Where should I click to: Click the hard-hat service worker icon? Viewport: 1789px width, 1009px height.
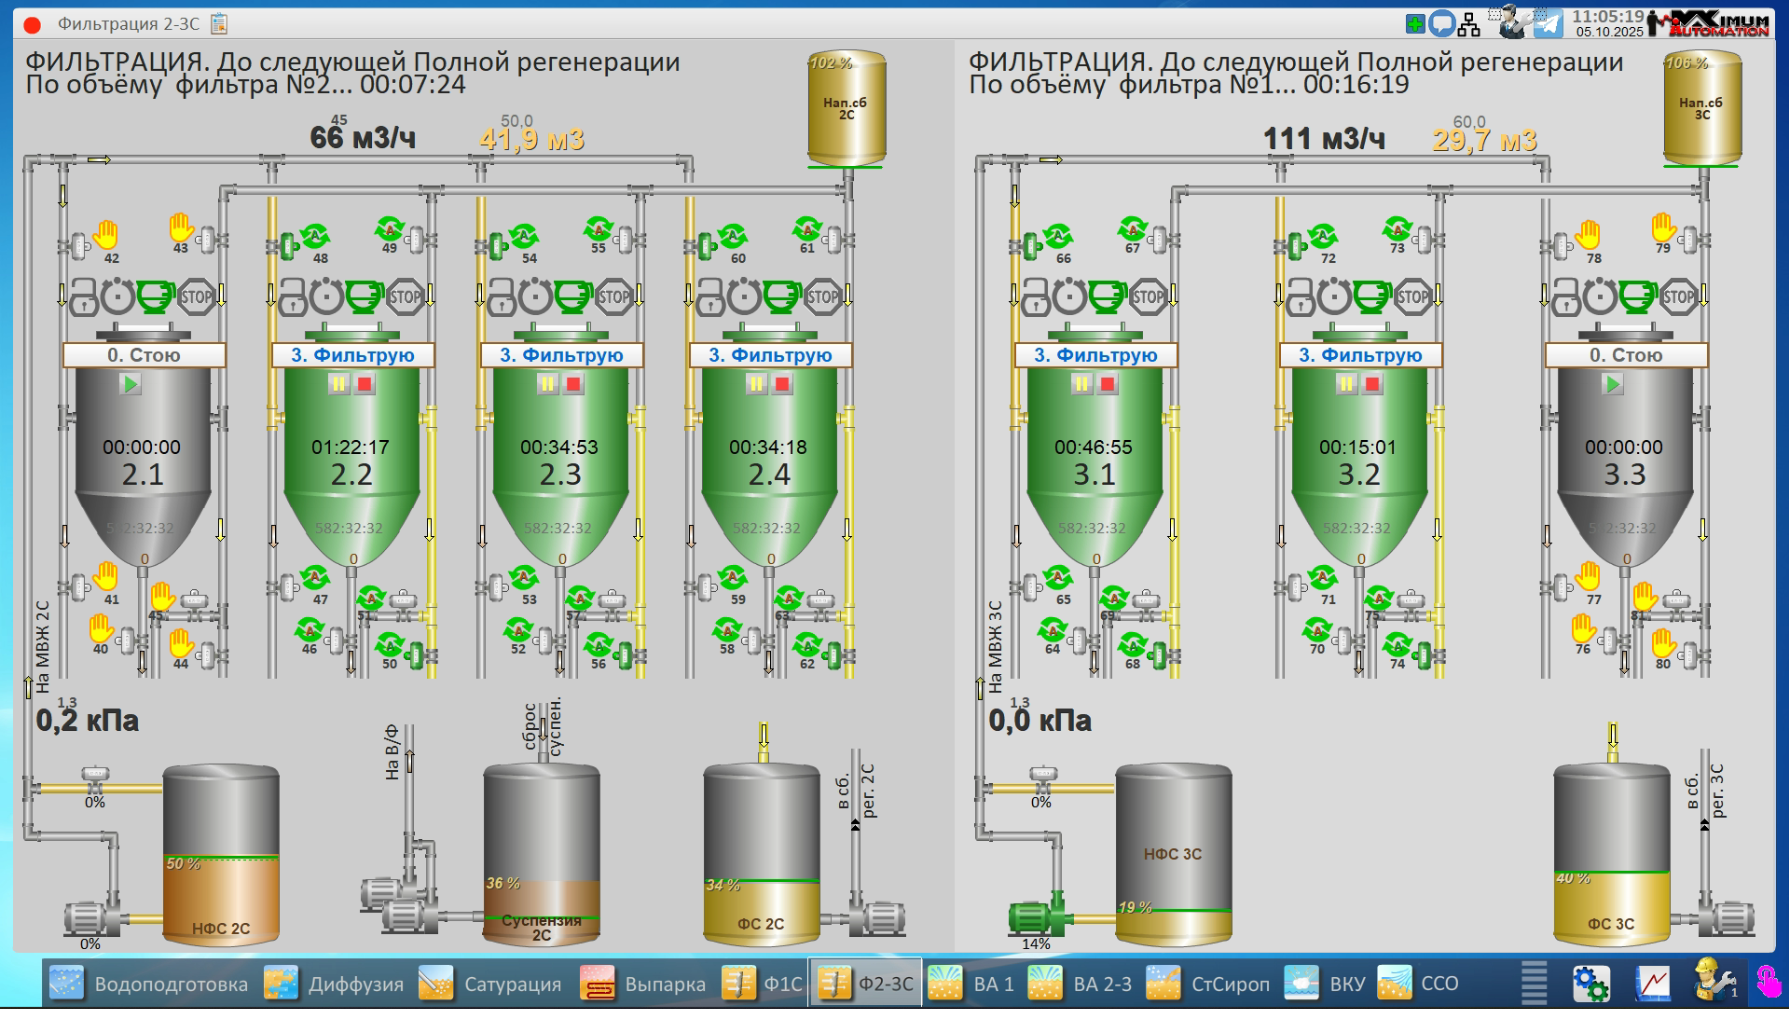(x=1714, y=982)
